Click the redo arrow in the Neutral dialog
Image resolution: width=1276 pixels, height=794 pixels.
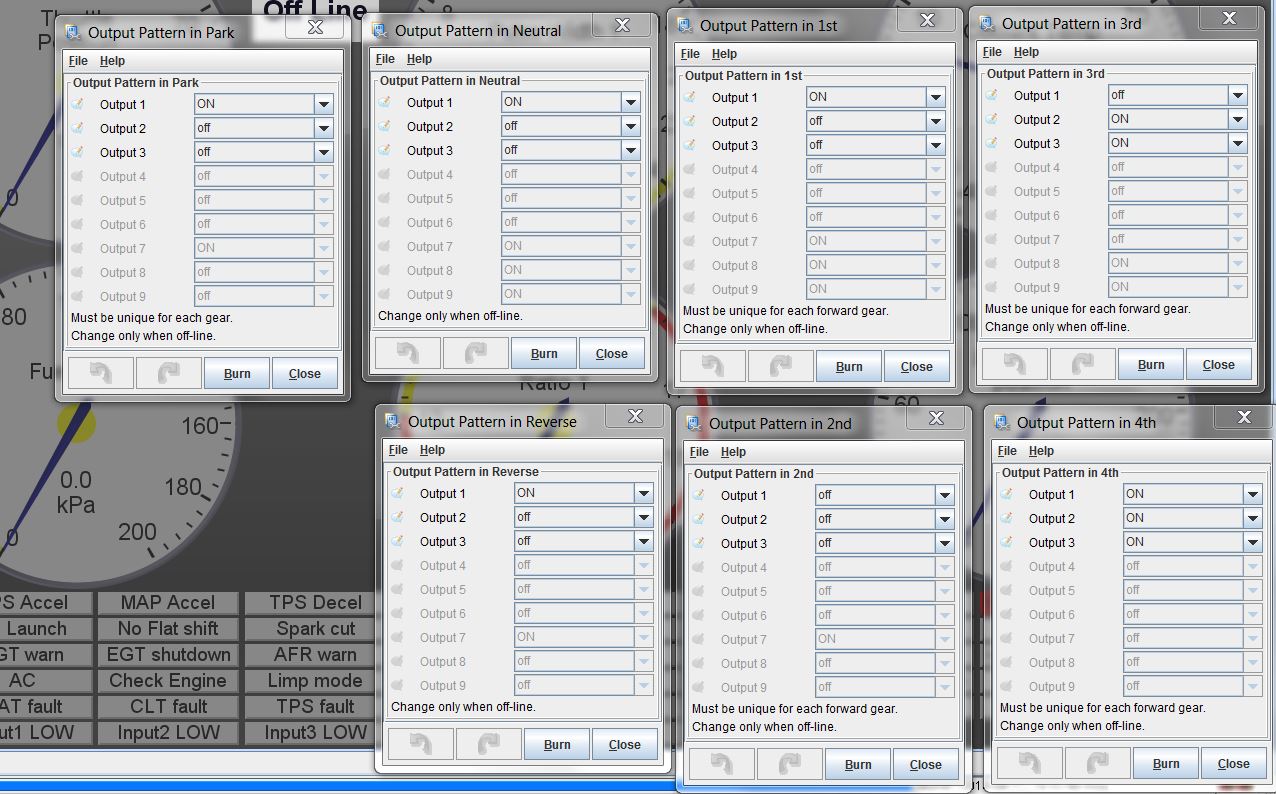pyautogui.click(x=475, y=353)
